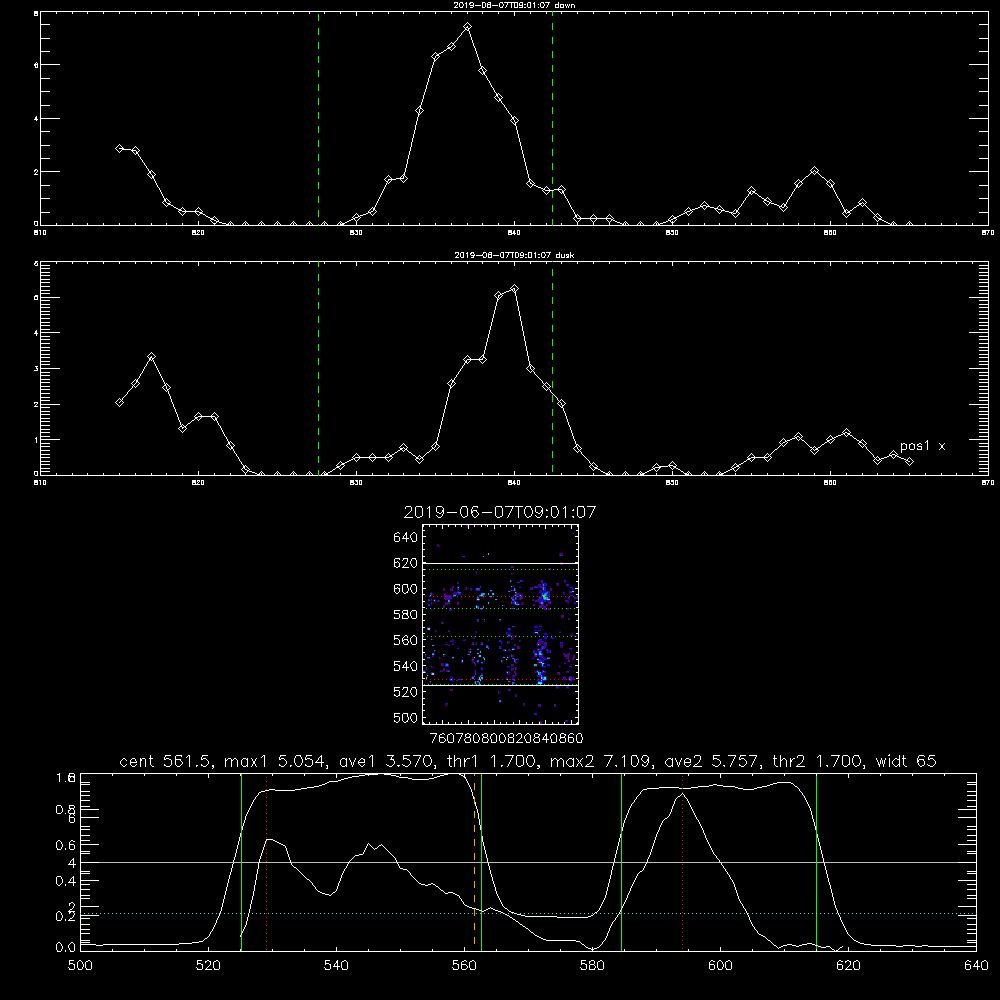Click the green vertical line near 615 in bottom plot
The width and height of the screenshot is (1000, 1000).
[816, 861]
